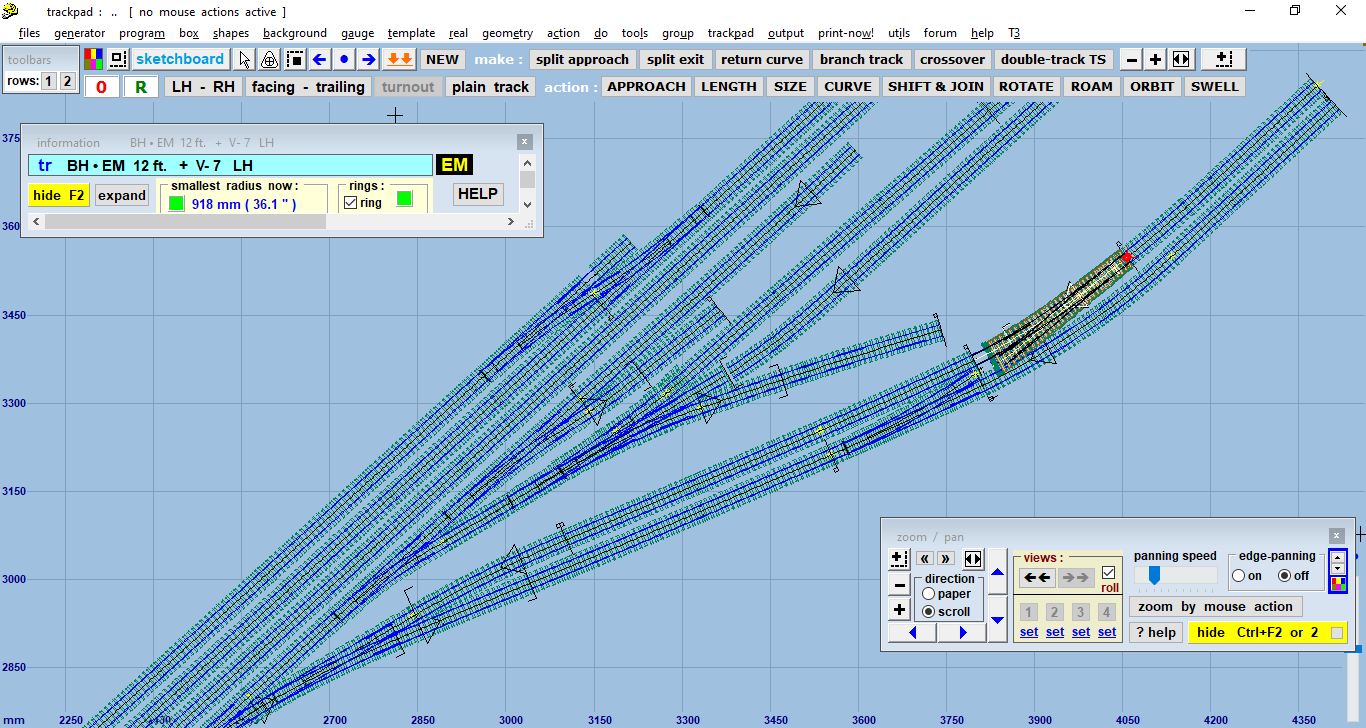
Task: Pan right with the blue right triangle
Action: pyautogui.click(x=963, y=633)
